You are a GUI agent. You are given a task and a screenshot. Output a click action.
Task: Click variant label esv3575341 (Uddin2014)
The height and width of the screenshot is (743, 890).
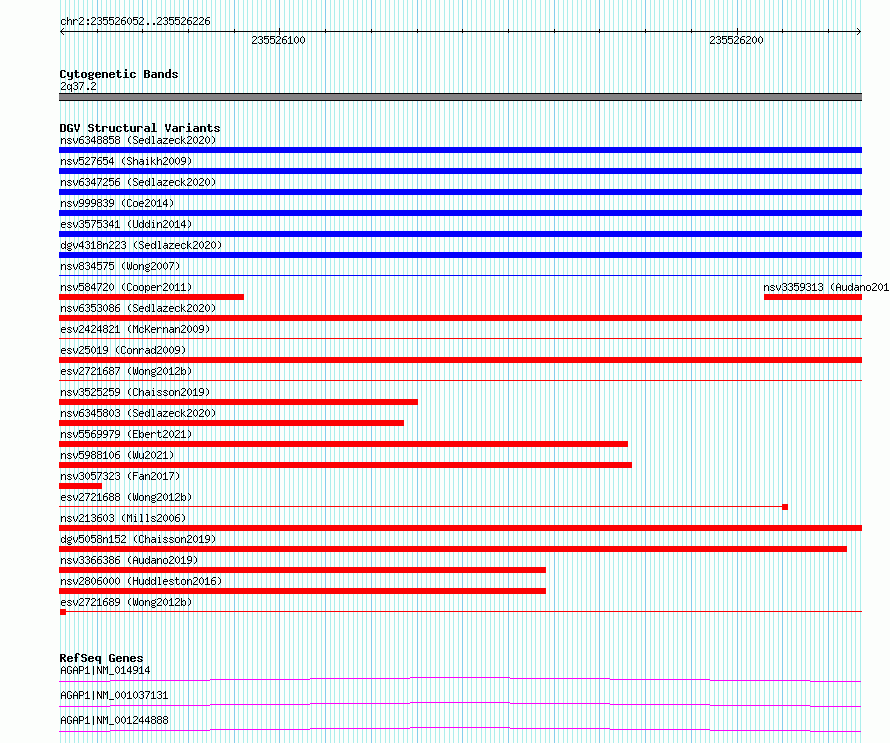point(126,224)
